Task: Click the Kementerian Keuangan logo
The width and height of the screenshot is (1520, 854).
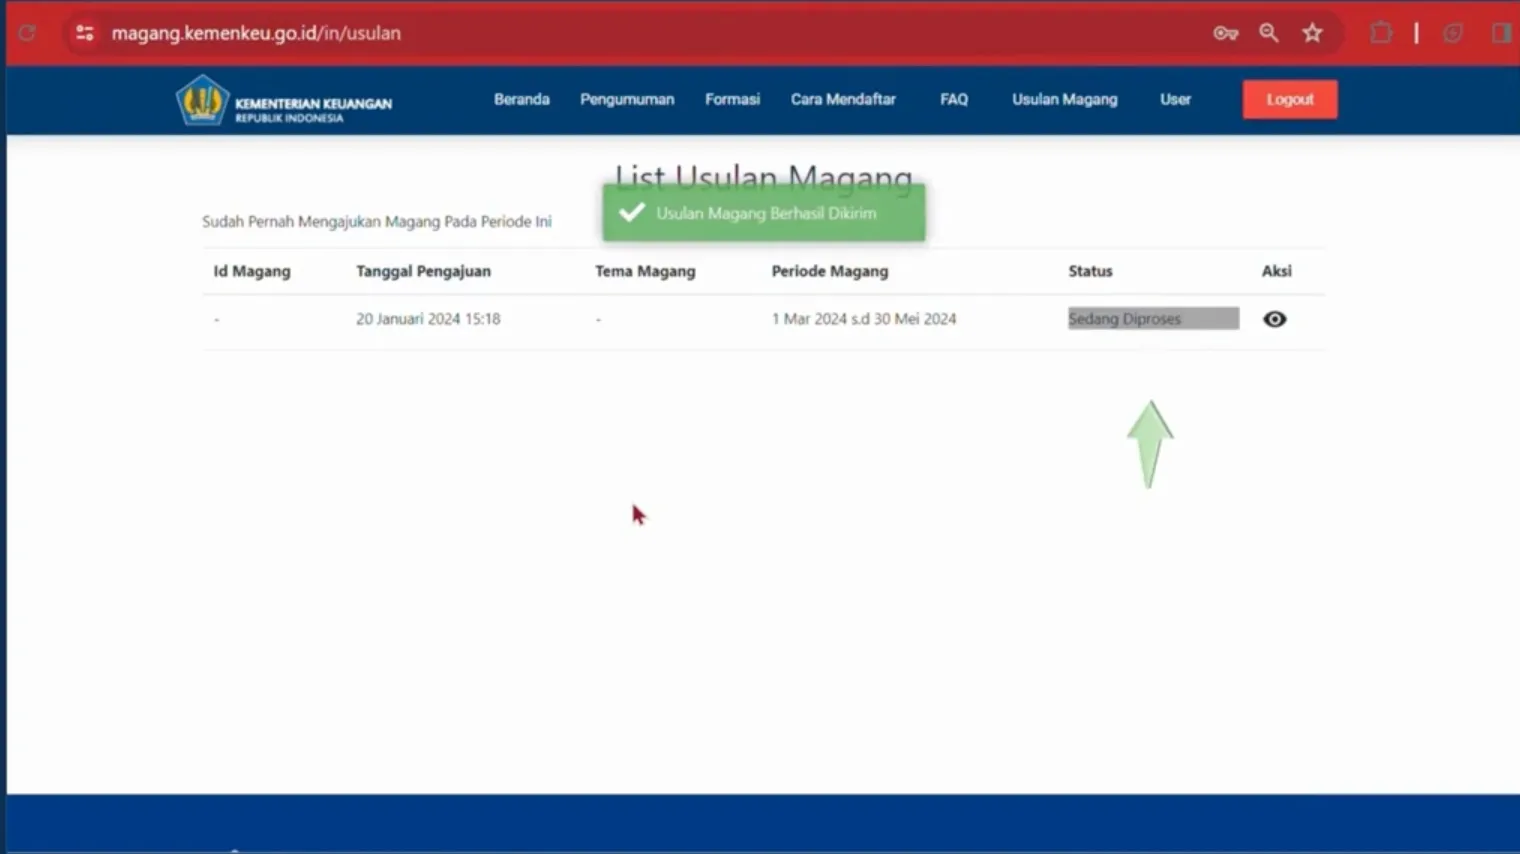Action: tap(284, 101)
